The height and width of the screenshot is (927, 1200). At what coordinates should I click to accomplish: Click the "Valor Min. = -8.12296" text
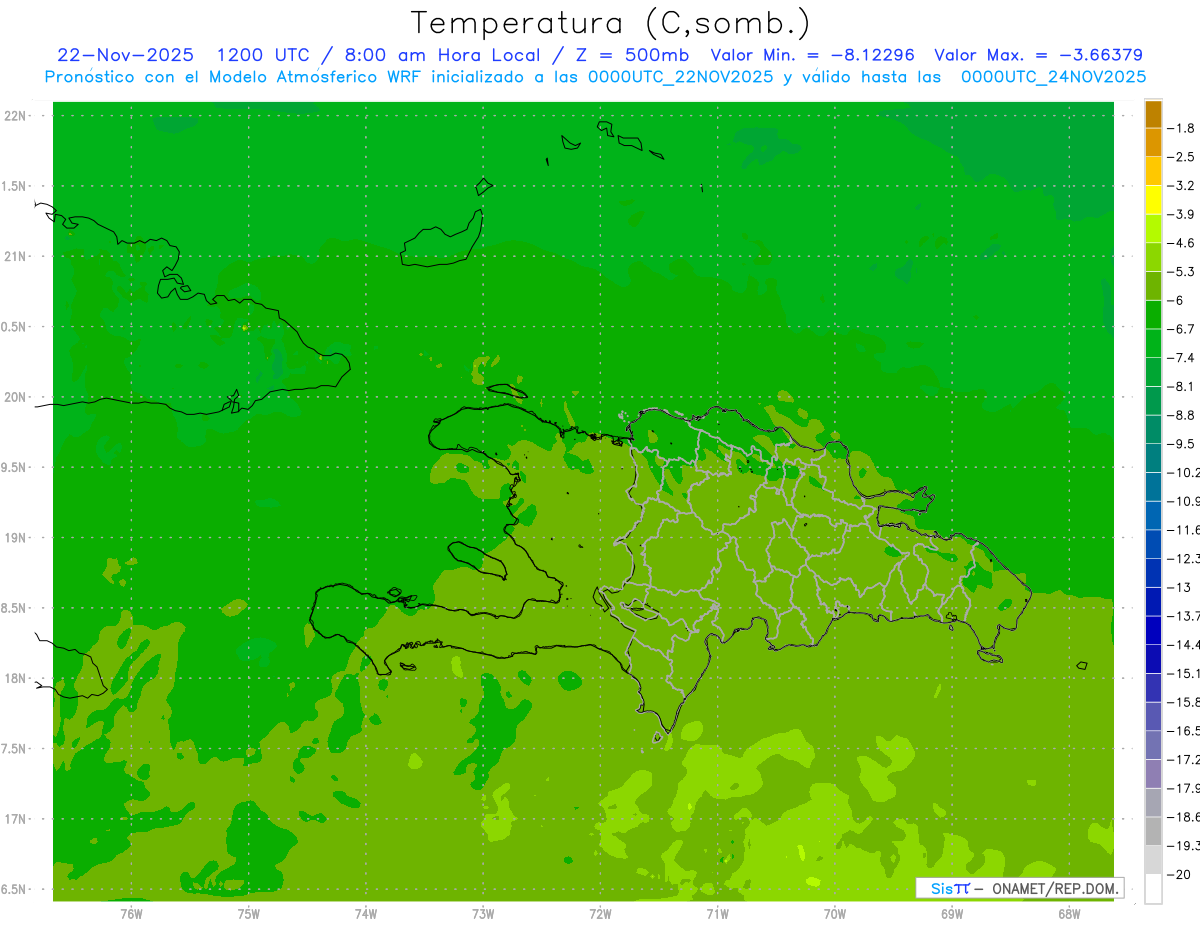click(x=811, y=55)
